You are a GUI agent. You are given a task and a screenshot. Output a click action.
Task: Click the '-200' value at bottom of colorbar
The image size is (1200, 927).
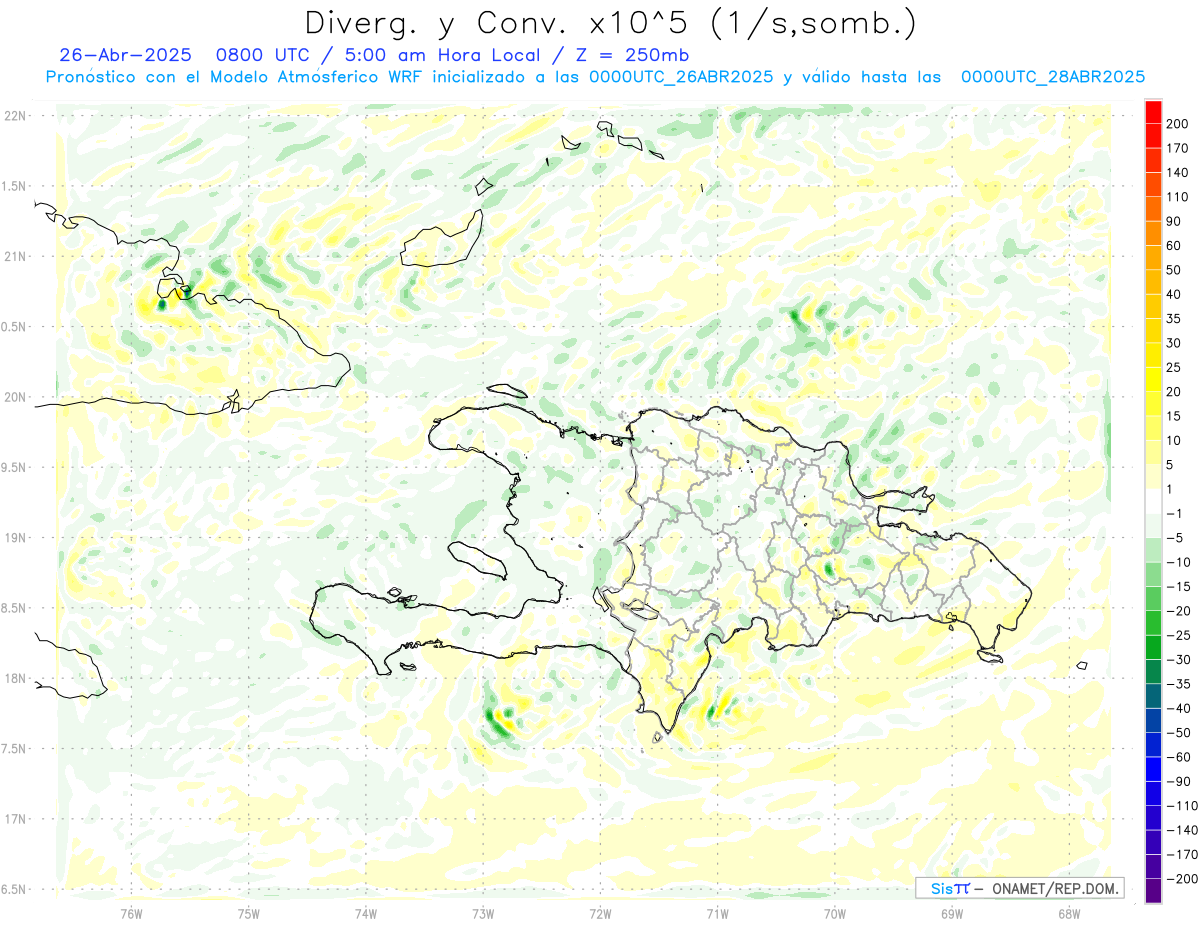1181,878
